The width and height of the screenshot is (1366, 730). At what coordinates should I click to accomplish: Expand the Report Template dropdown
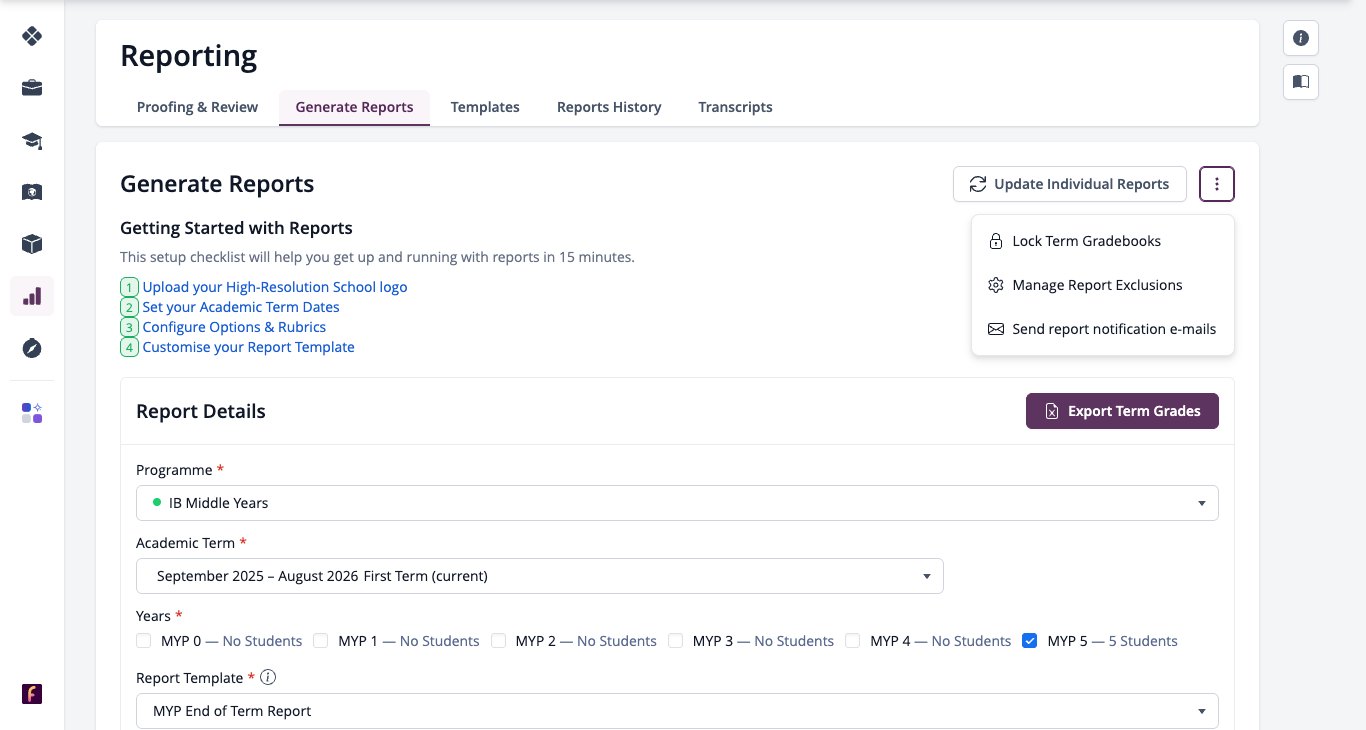pos(677,711)
